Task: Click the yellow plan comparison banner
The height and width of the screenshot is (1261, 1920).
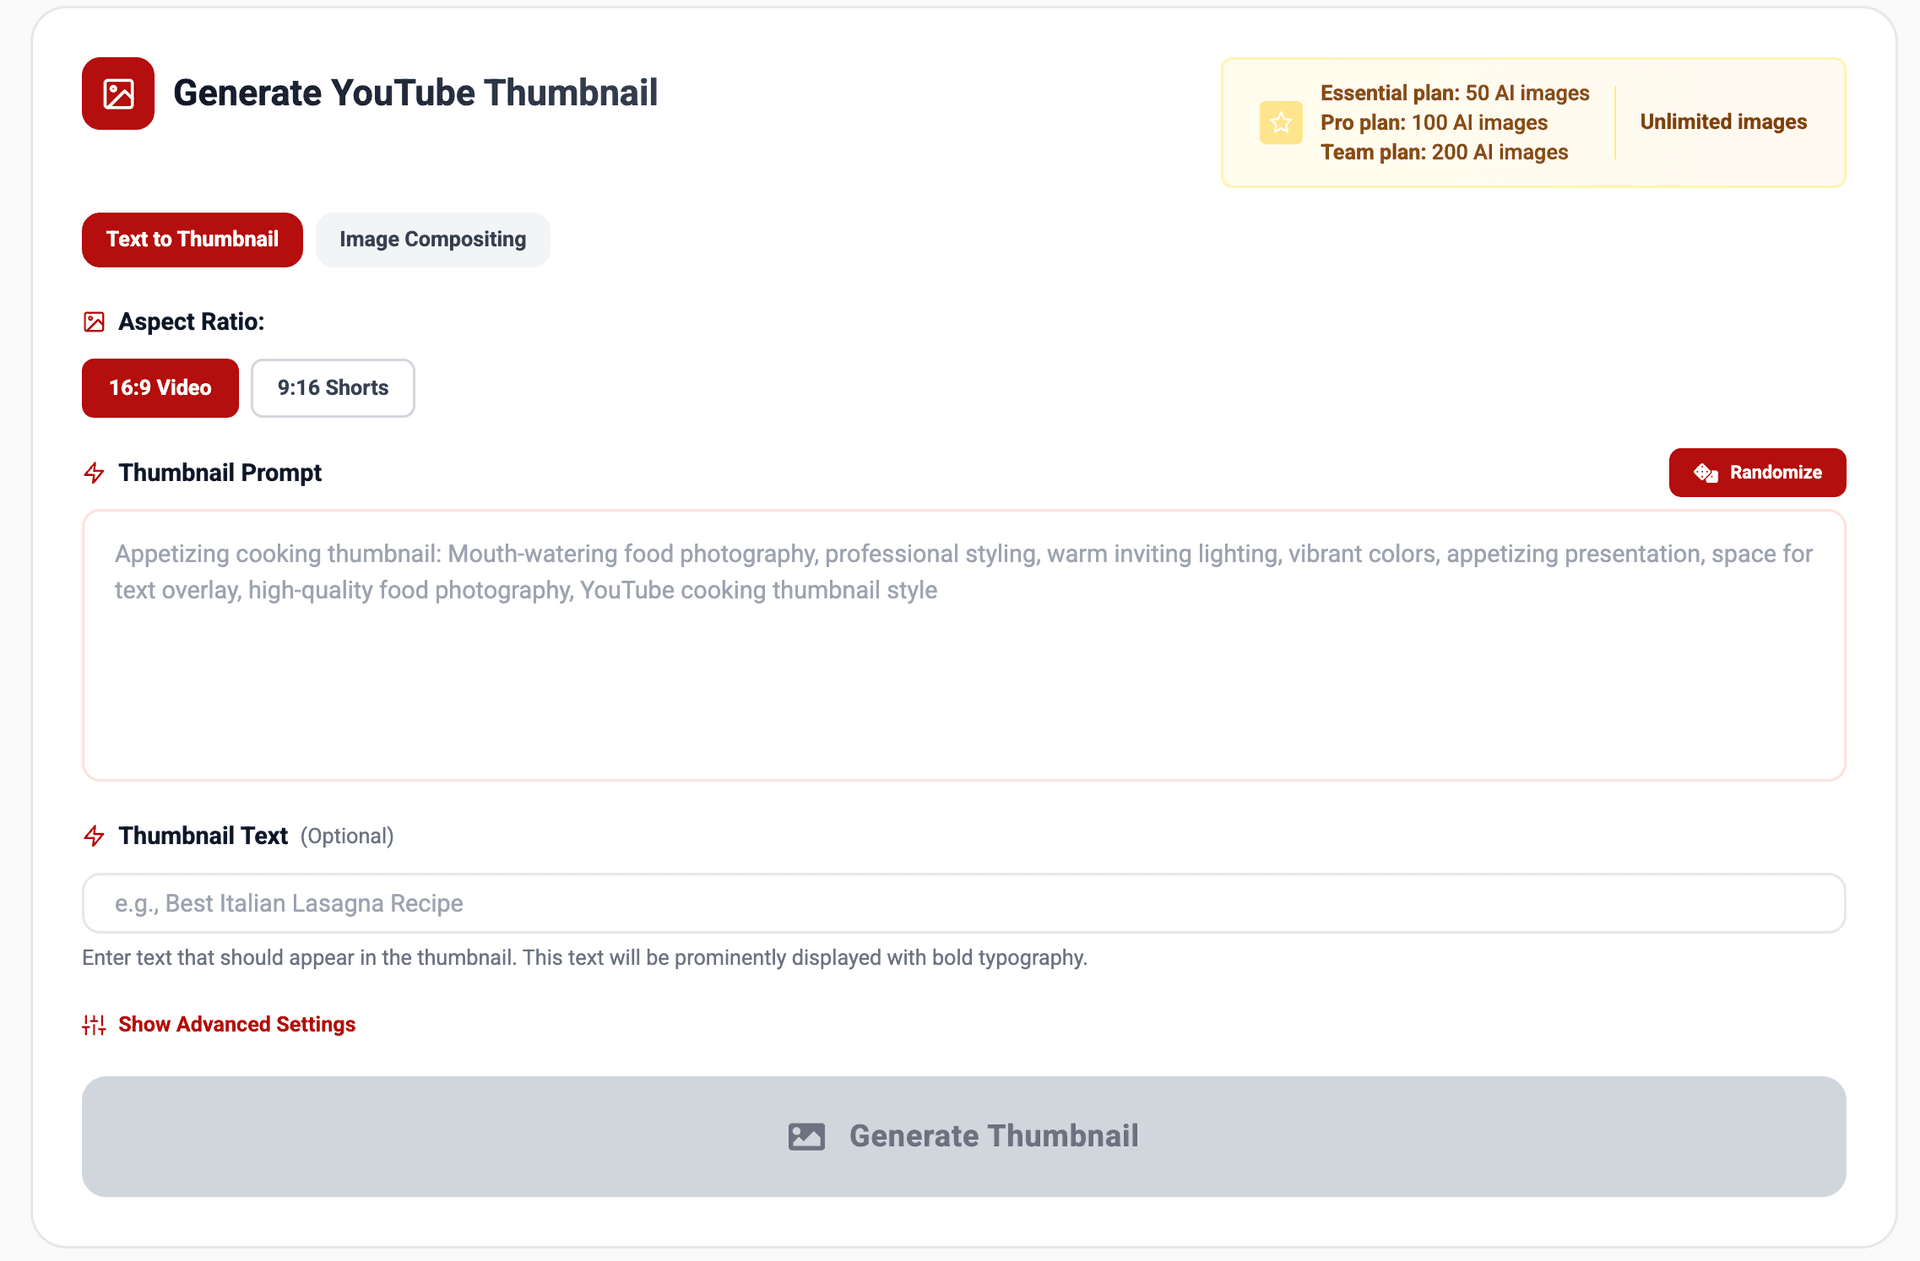Action: point(1534,122)
